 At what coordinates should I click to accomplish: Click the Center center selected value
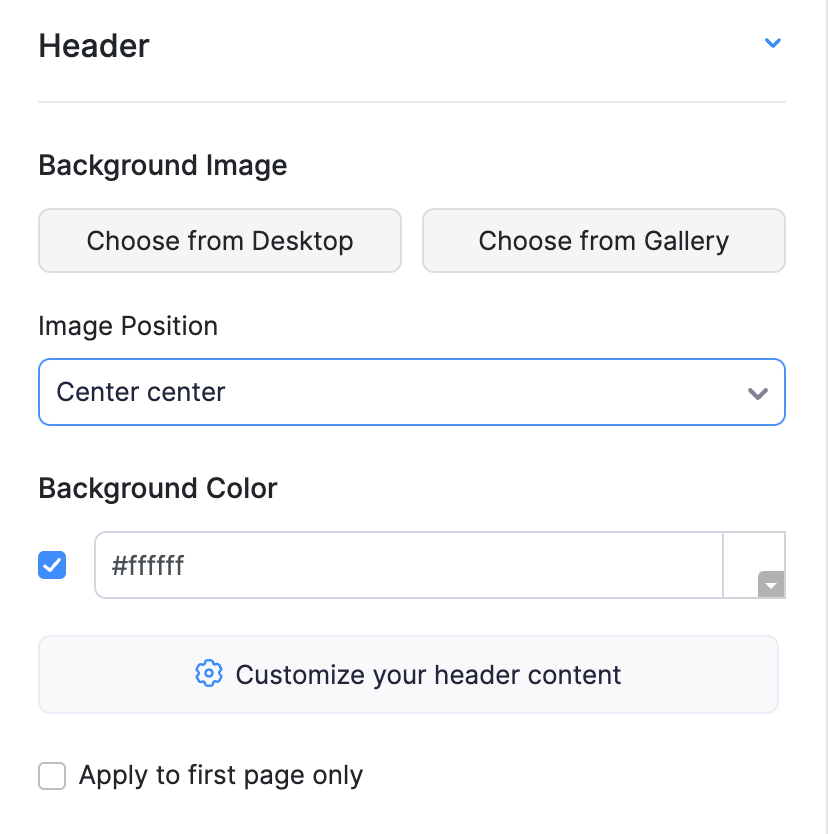tap(141, 392)
